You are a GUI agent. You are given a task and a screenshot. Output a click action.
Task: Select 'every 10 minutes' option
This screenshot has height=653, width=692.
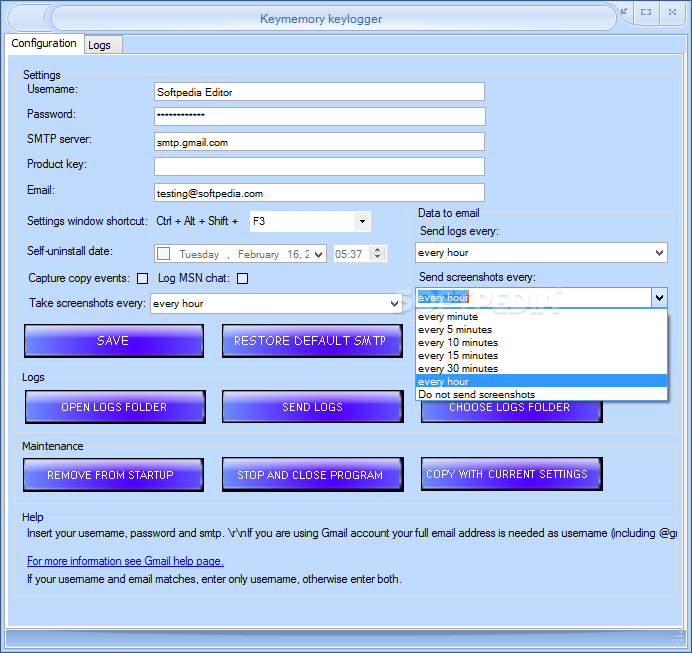coord(542,342)
